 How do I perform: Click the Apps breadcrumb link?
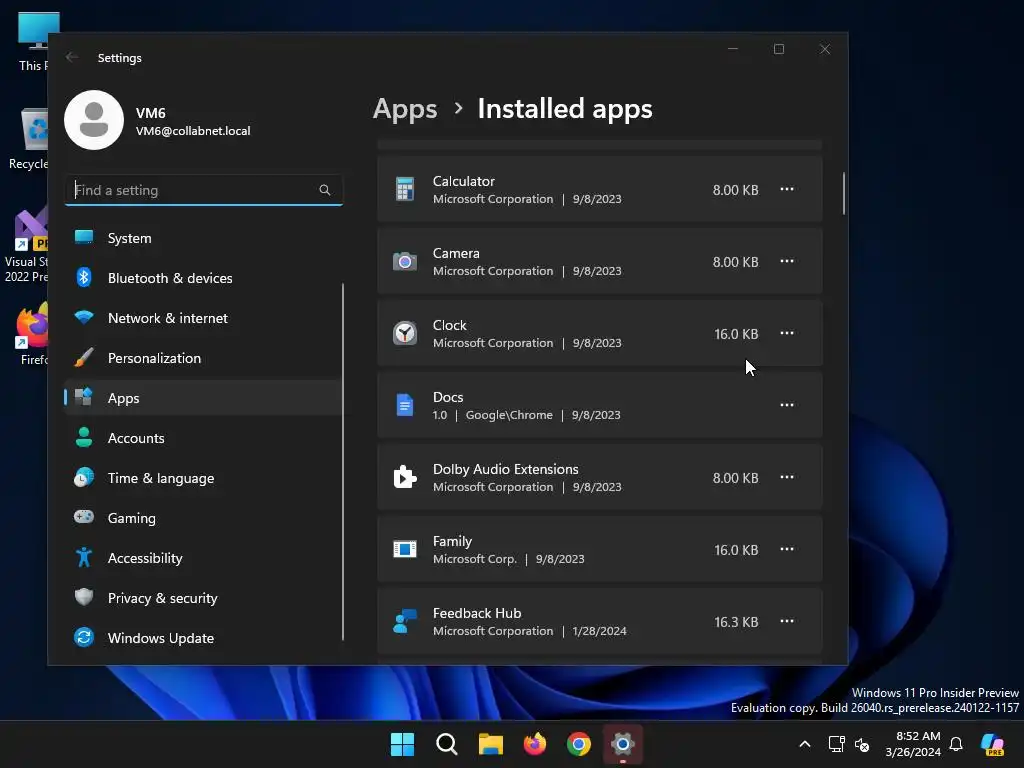point(405,109)
